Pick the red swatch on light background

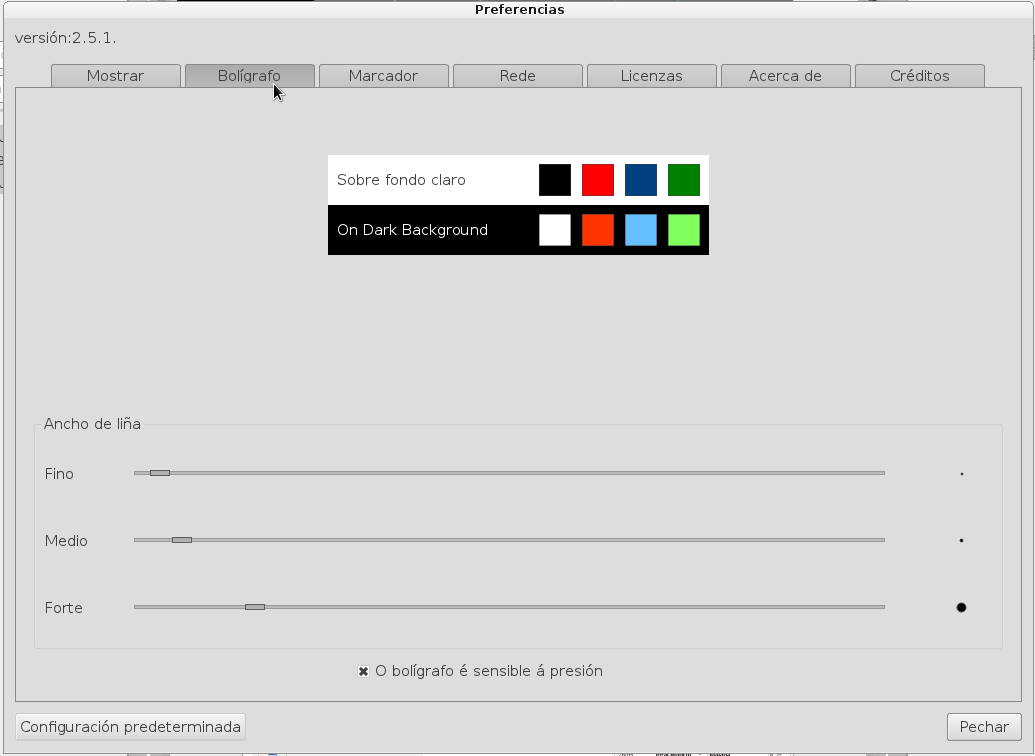click(x=597, y=180)
